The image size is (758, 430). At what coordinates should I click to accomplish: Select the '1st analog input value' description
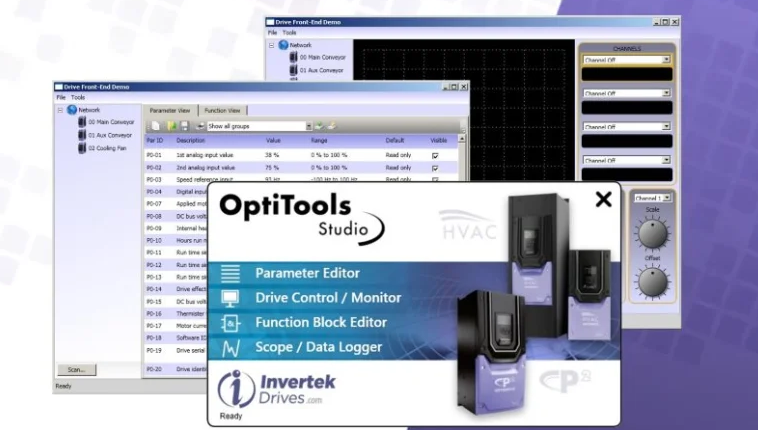pos(204,155)
